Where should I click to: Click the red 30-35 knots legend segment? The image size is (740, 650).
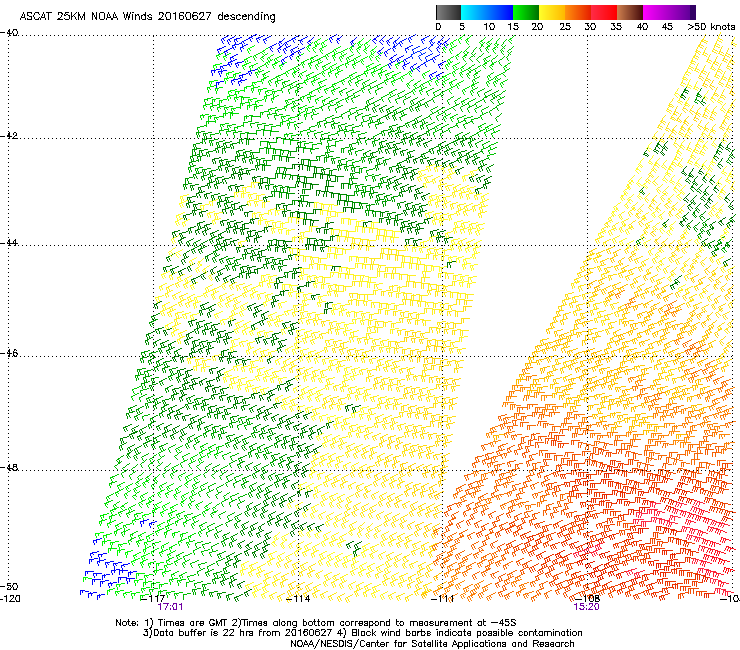(x=604, y=12)
